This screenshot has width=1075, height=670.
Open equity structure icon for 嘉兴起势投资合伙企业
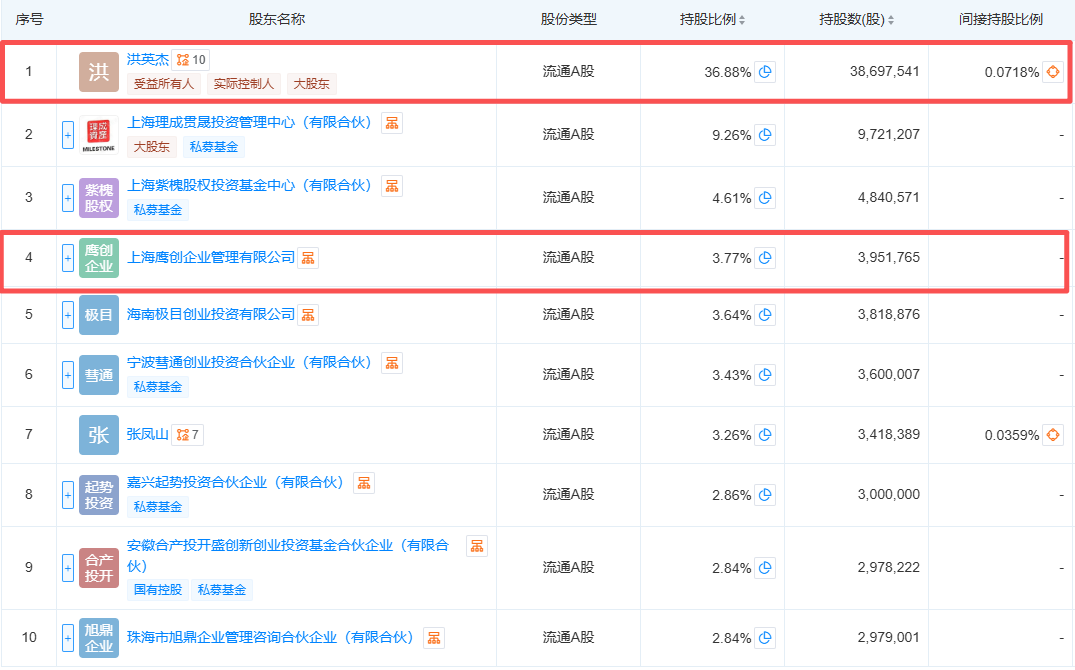[x=364, y=483]
